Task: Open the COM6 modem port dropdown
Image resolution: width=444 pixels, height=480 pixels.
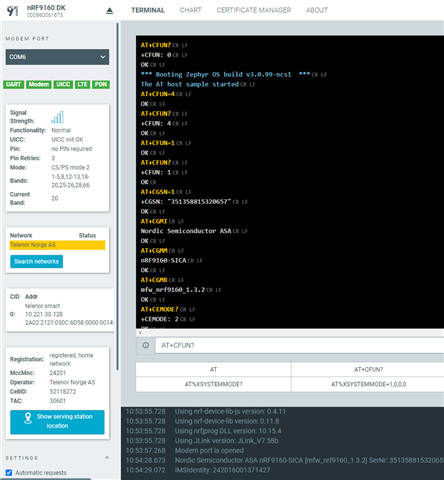Action: pos(57,57)
